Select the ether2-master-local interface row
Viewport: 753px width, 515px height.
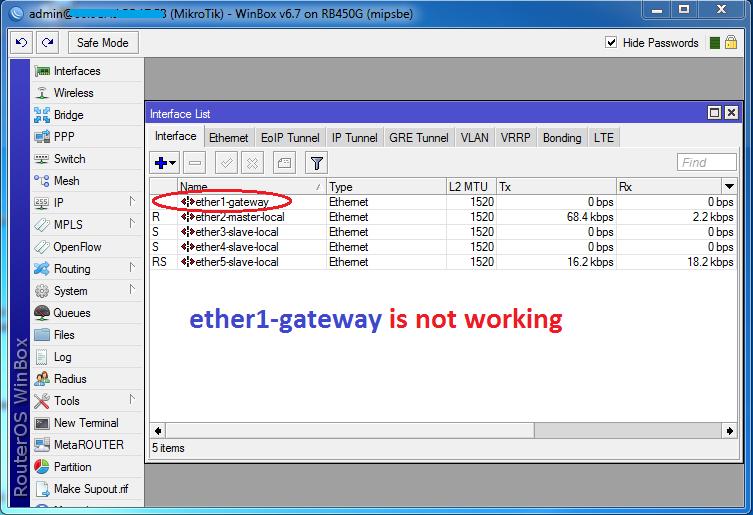pos(443,217)
